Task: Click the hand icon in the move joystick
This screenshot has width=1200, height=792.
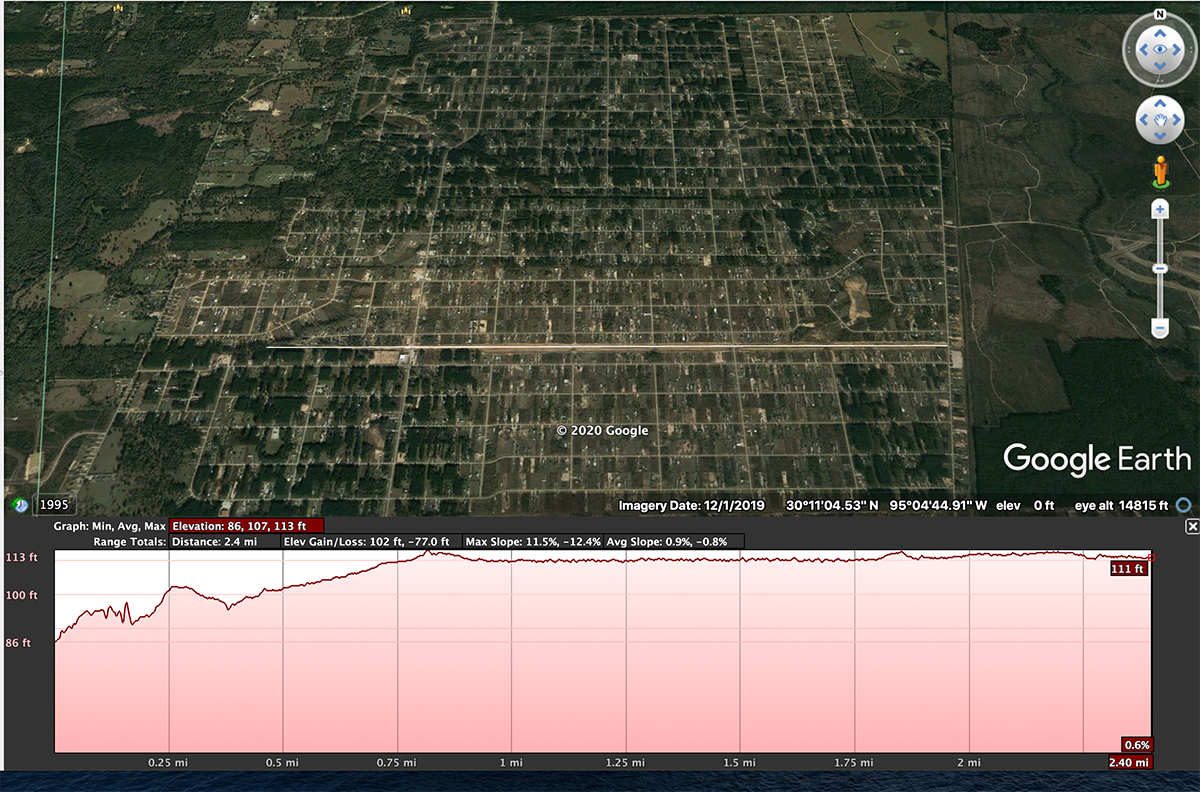Action: click(1160, 121)
